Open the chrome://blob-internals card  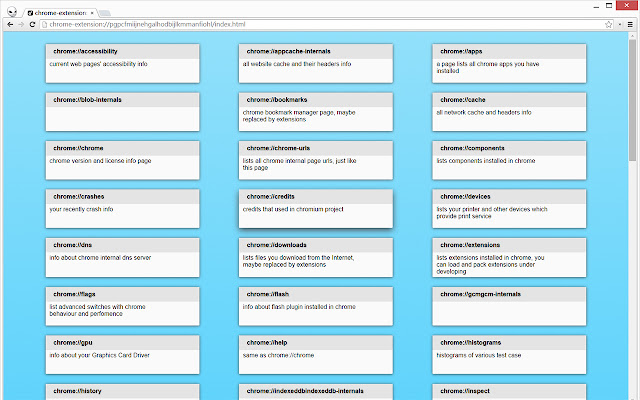[x=122, y=112]
